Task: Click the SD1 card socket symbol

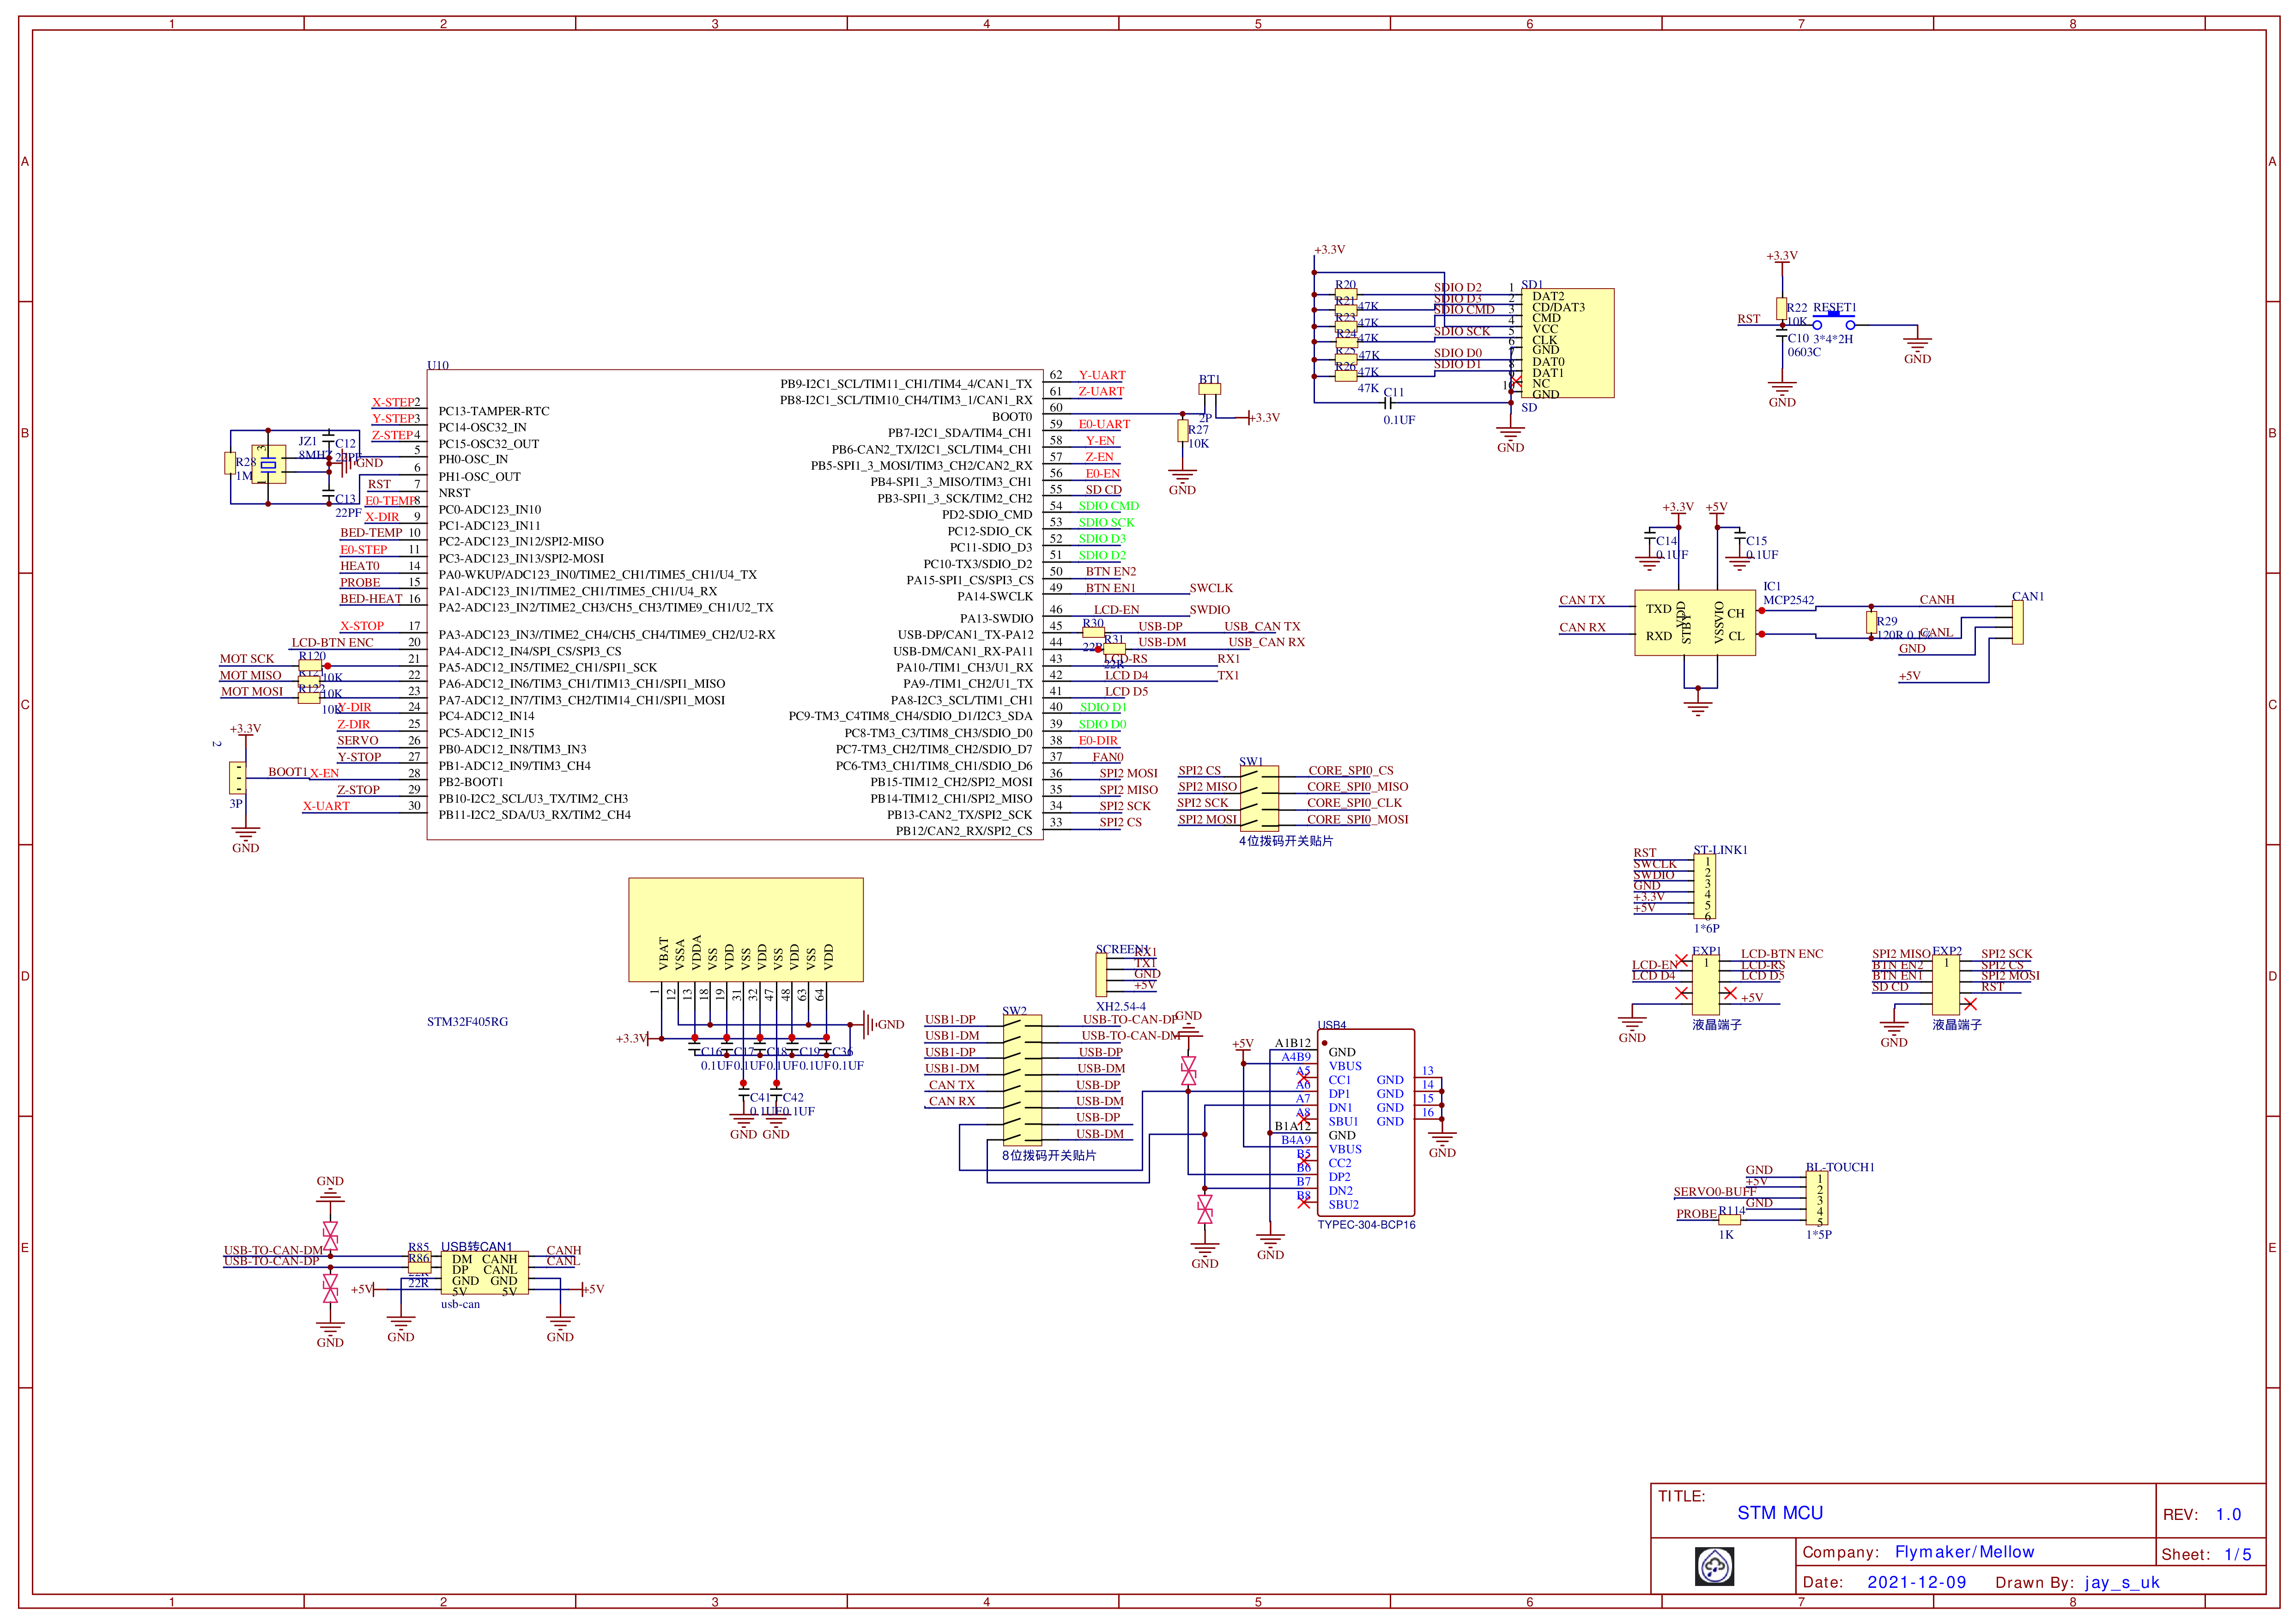Action: click(x=1567, y=343)
